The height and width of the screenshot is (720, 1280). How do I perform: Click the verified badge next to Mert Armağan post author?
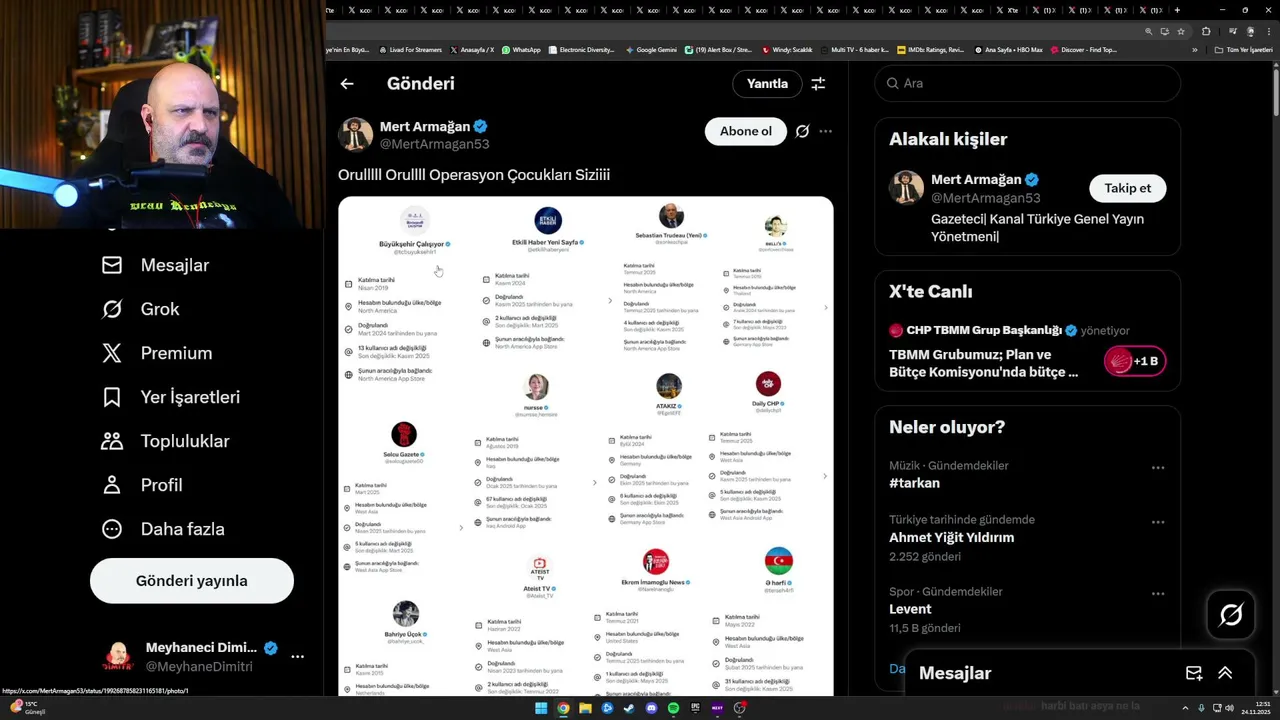tap(481, 126)
